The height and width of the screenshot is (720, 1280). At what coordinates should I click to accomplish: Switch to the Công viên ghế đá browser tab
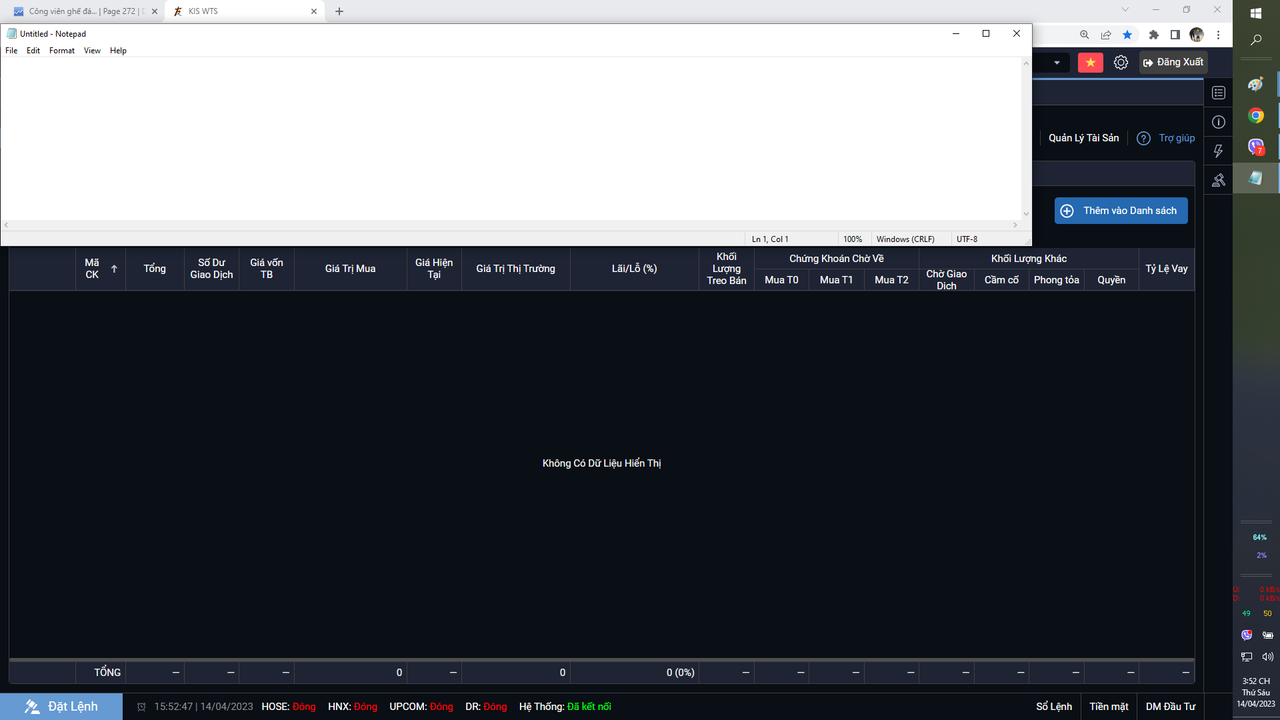[85, 11]
